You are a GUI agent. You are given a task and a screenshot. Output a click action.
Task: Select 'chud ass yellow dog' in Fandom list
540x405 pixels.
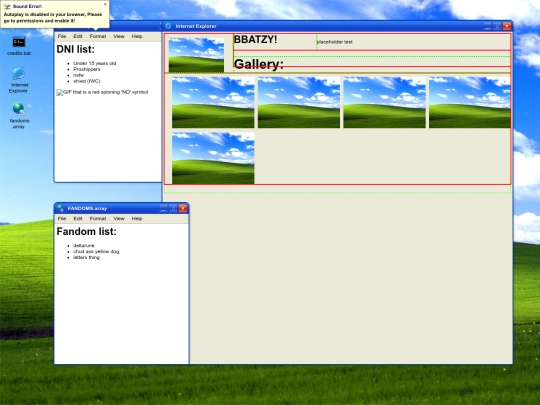tap(96, 251)
